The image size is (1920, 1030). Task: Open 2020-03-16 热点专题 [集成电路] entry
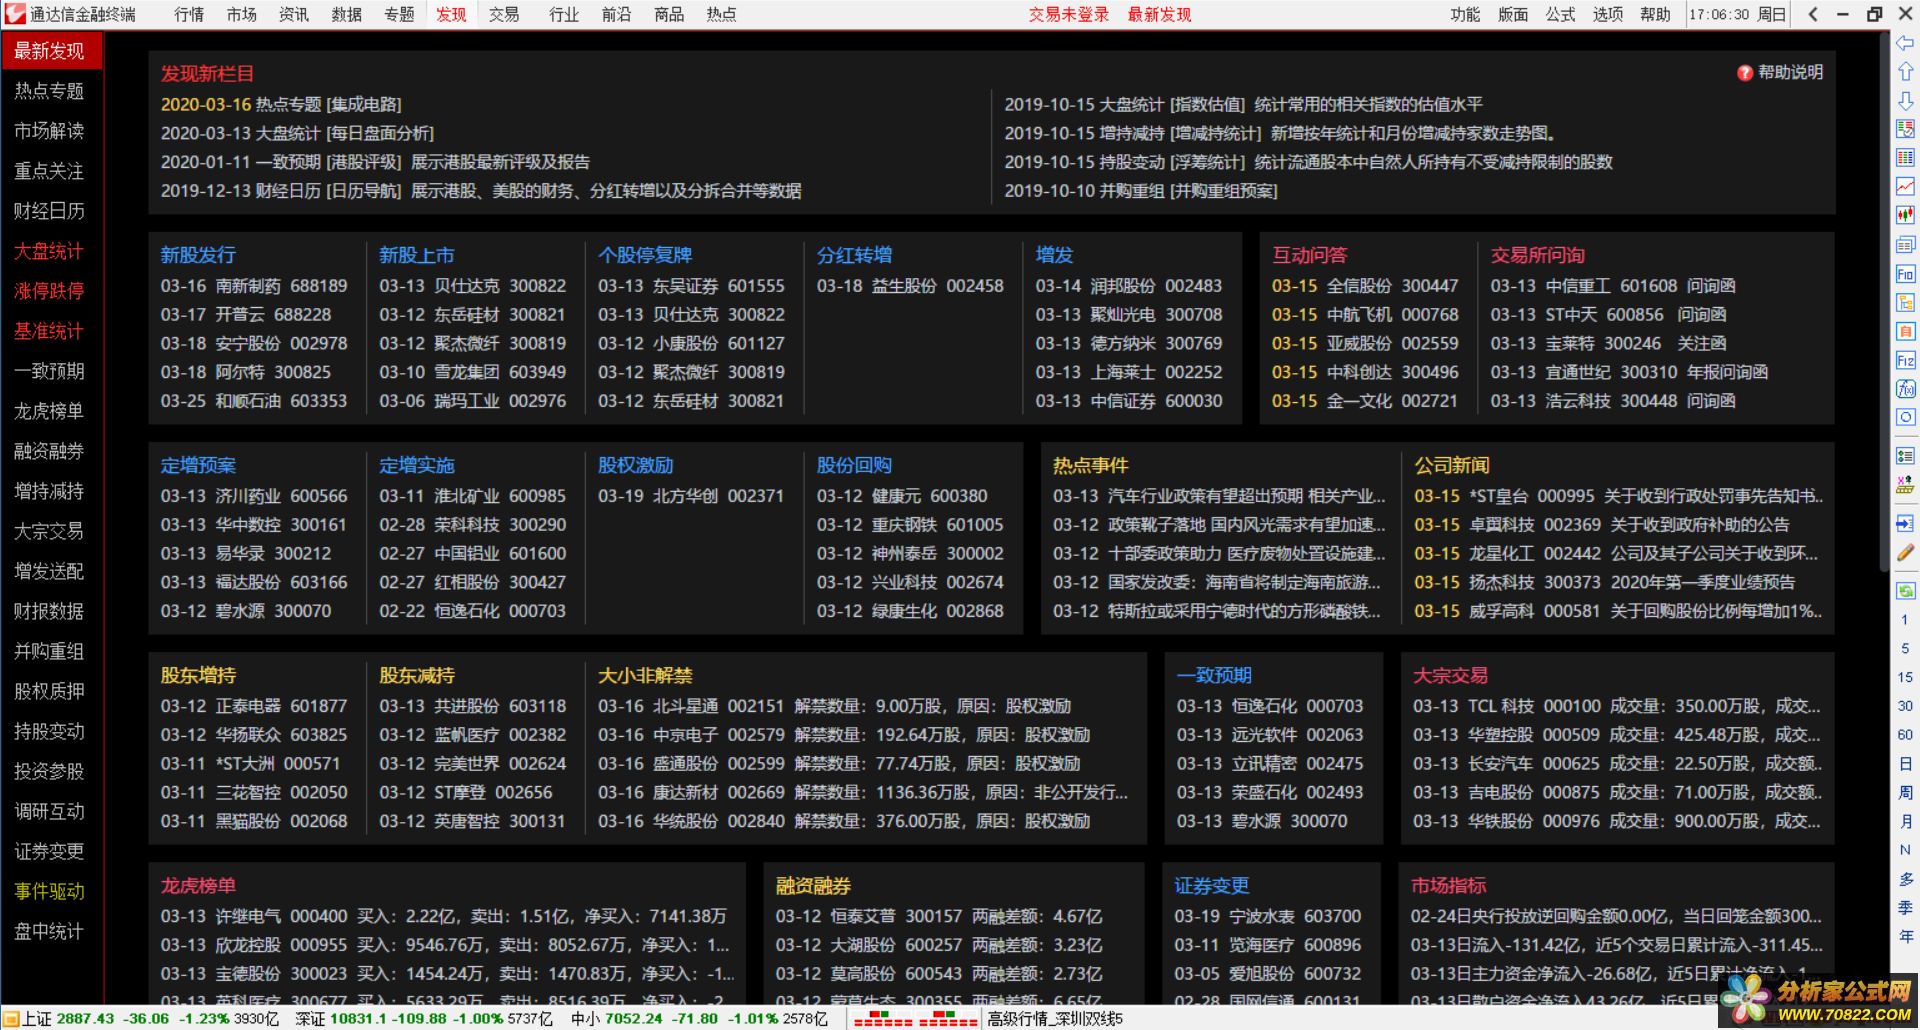pos(281,104)
